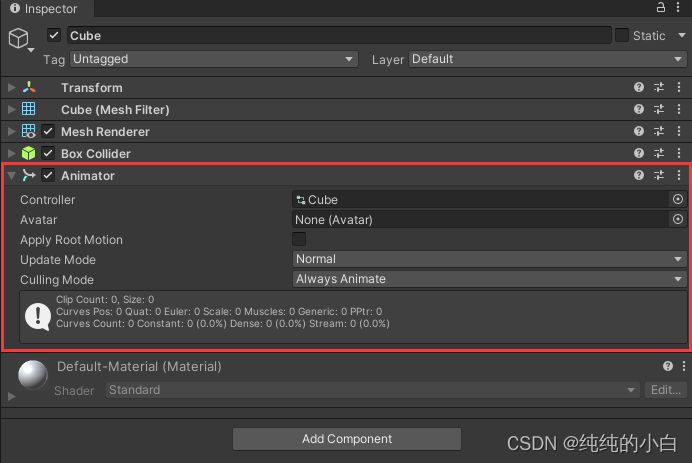Open the Standard Shader dropdown
Image resolution: width=692 pixels, height=463 pixels.
pyautogui.click(x=372, y=390)
